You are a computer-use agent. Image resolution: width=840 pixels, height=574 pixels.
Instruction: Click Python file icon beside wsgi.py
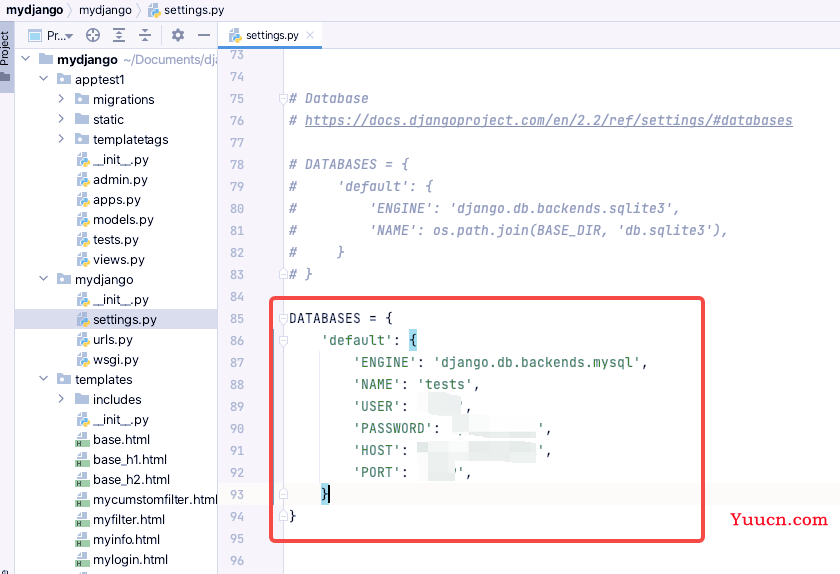[x=83, y=360]
